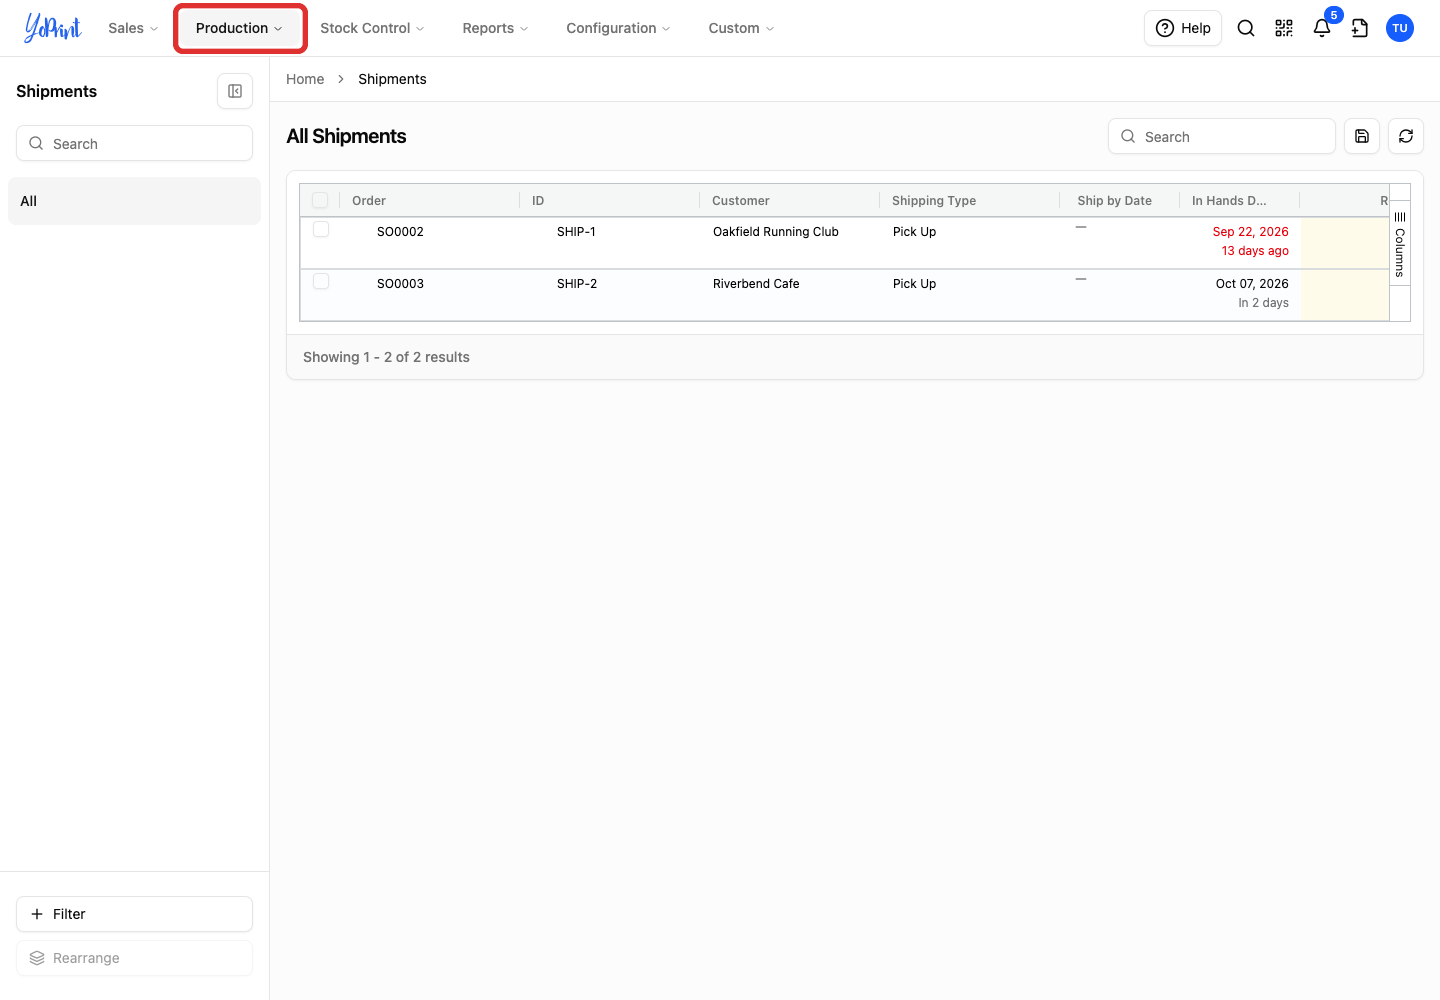The image size is (1440, 1000).
Task: Save the current shipments view
Action: click(x=1362, y=136)
